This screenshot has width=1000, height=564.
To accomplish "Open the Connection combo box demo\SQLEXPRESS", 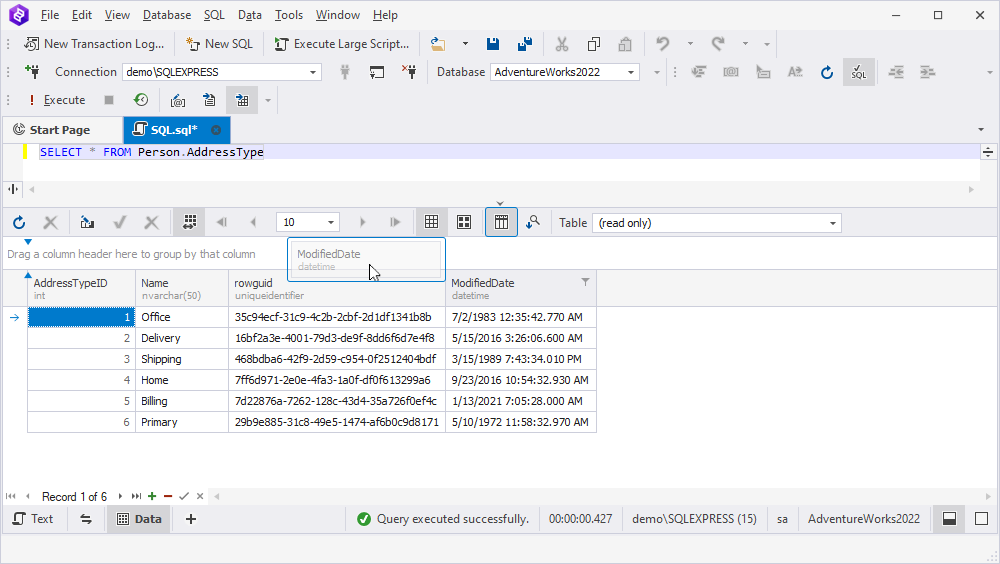I will [x=221, y=72].
